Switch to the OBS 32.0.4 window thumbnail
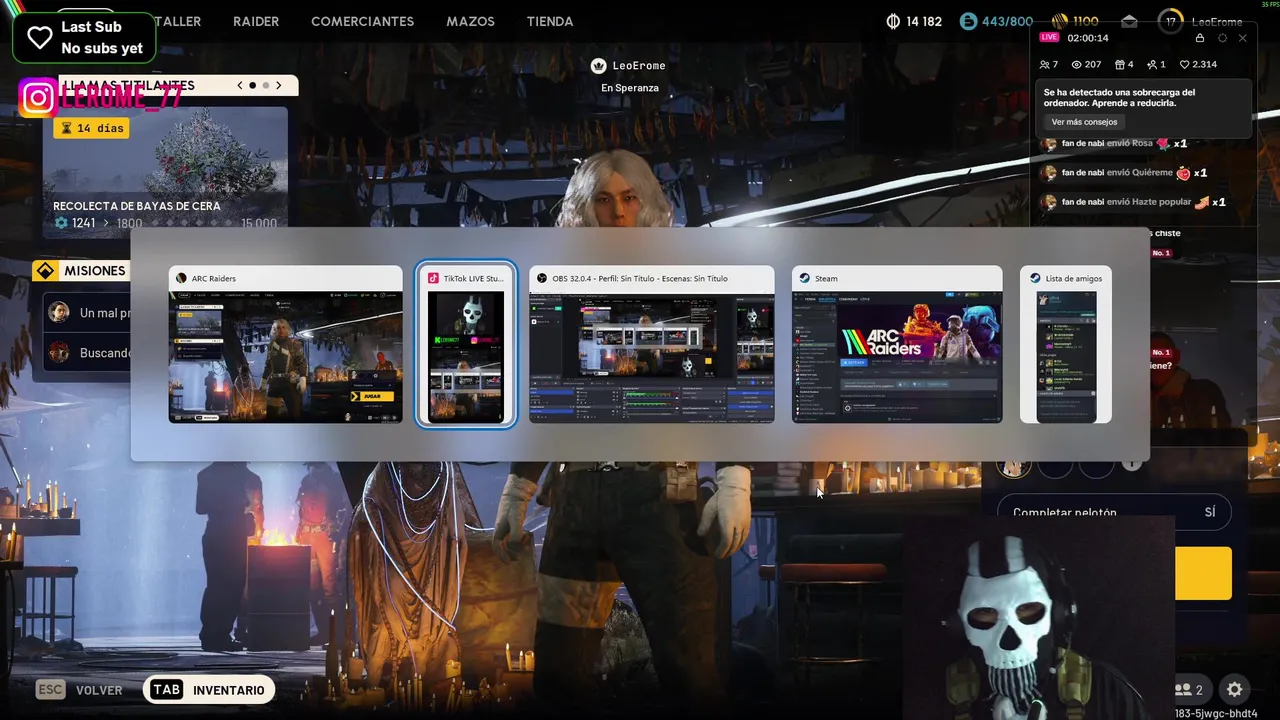This screenshot has height=720, width=1280. 651,344
